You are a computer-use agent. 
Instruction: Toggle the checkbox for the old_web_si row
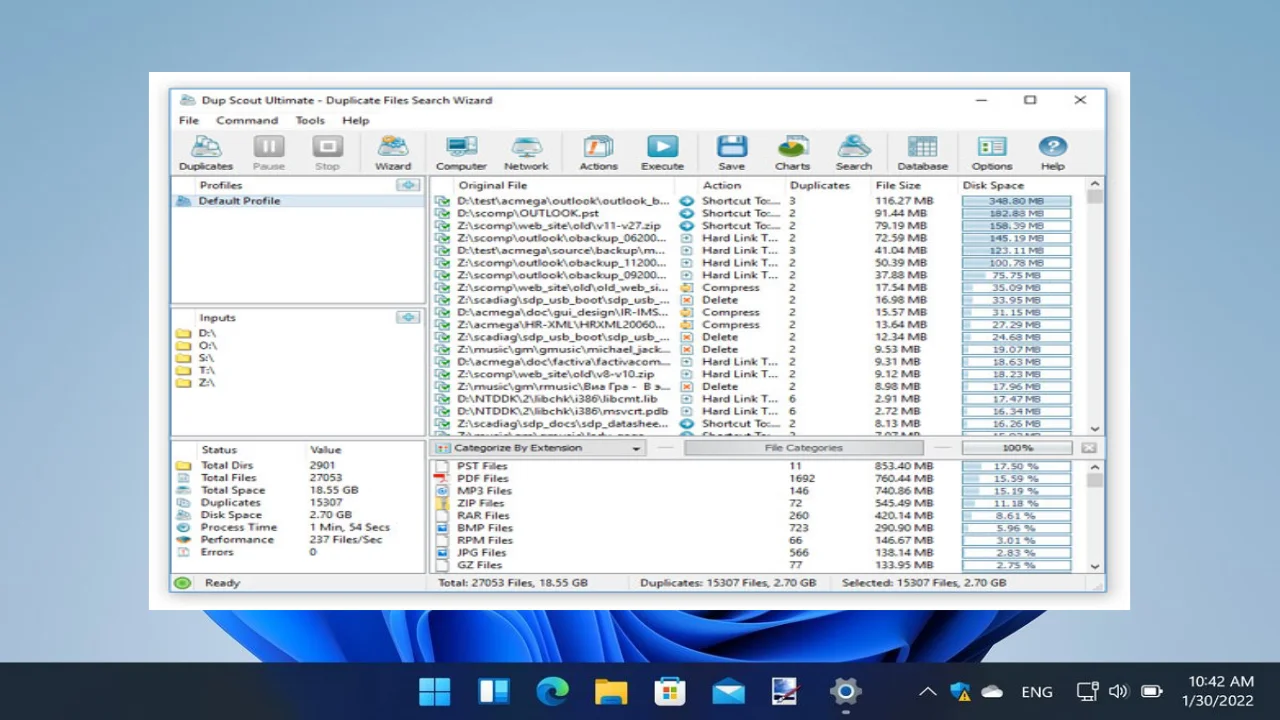pos(442,287)
